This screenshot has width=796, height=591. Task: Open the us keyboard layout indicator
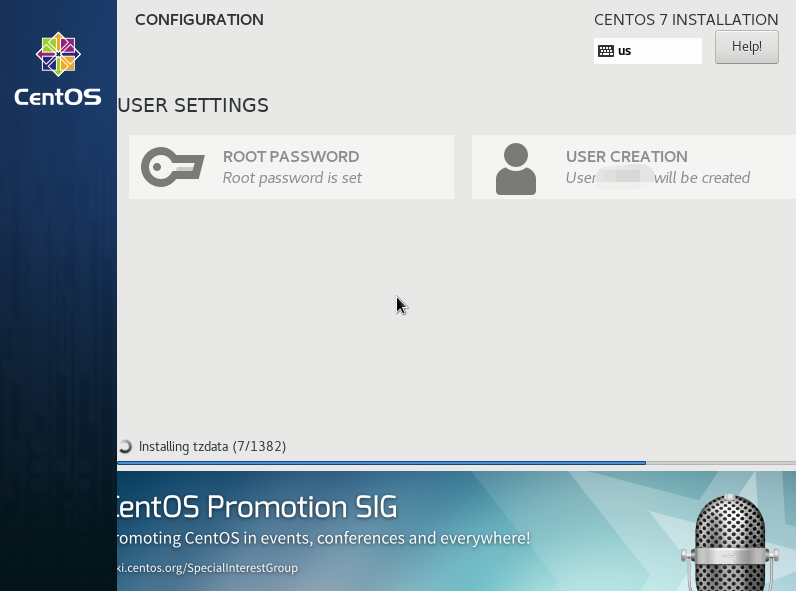pyautogui.click(x=648, y=51)
